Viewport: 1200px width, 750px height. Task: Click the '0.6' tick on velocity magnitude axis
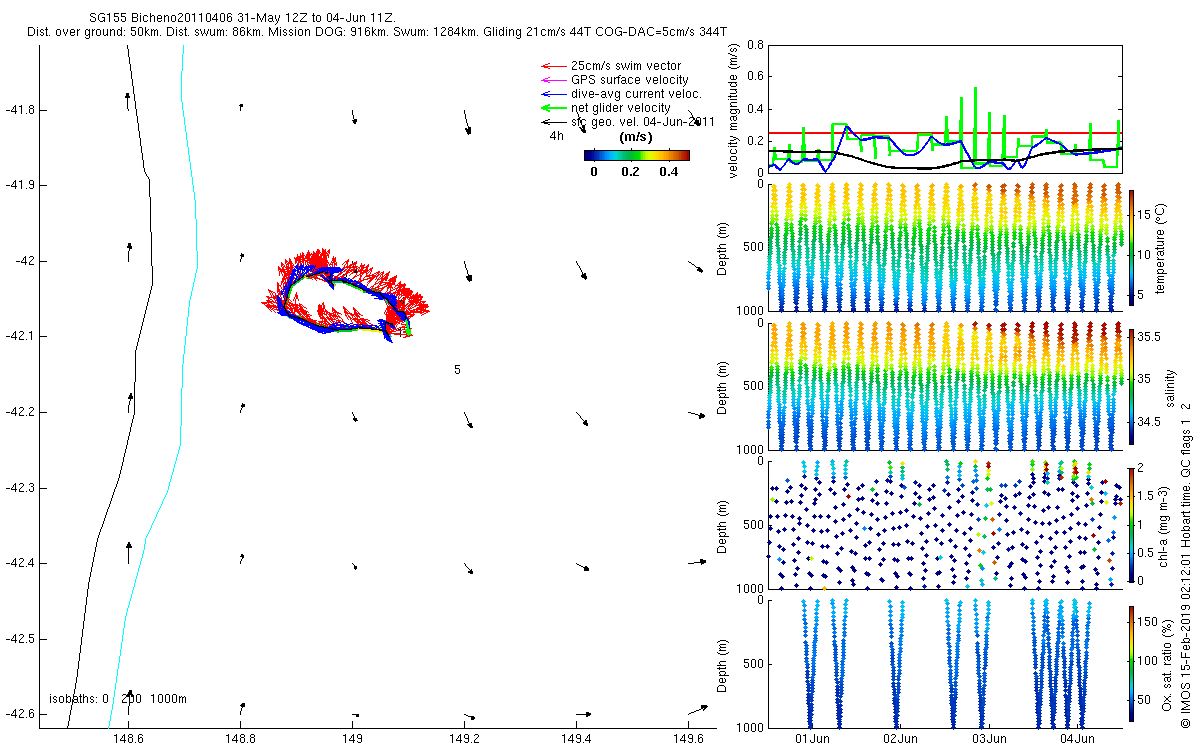755,77
